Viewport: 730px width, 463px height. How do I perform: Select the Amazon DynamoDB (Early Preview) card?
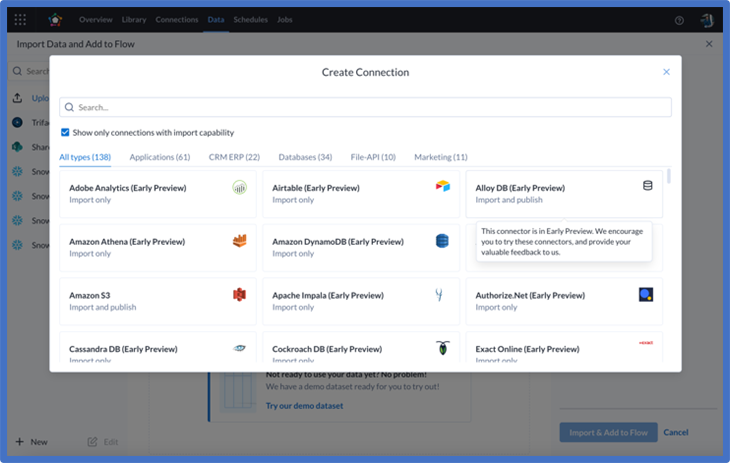(361, 247)
